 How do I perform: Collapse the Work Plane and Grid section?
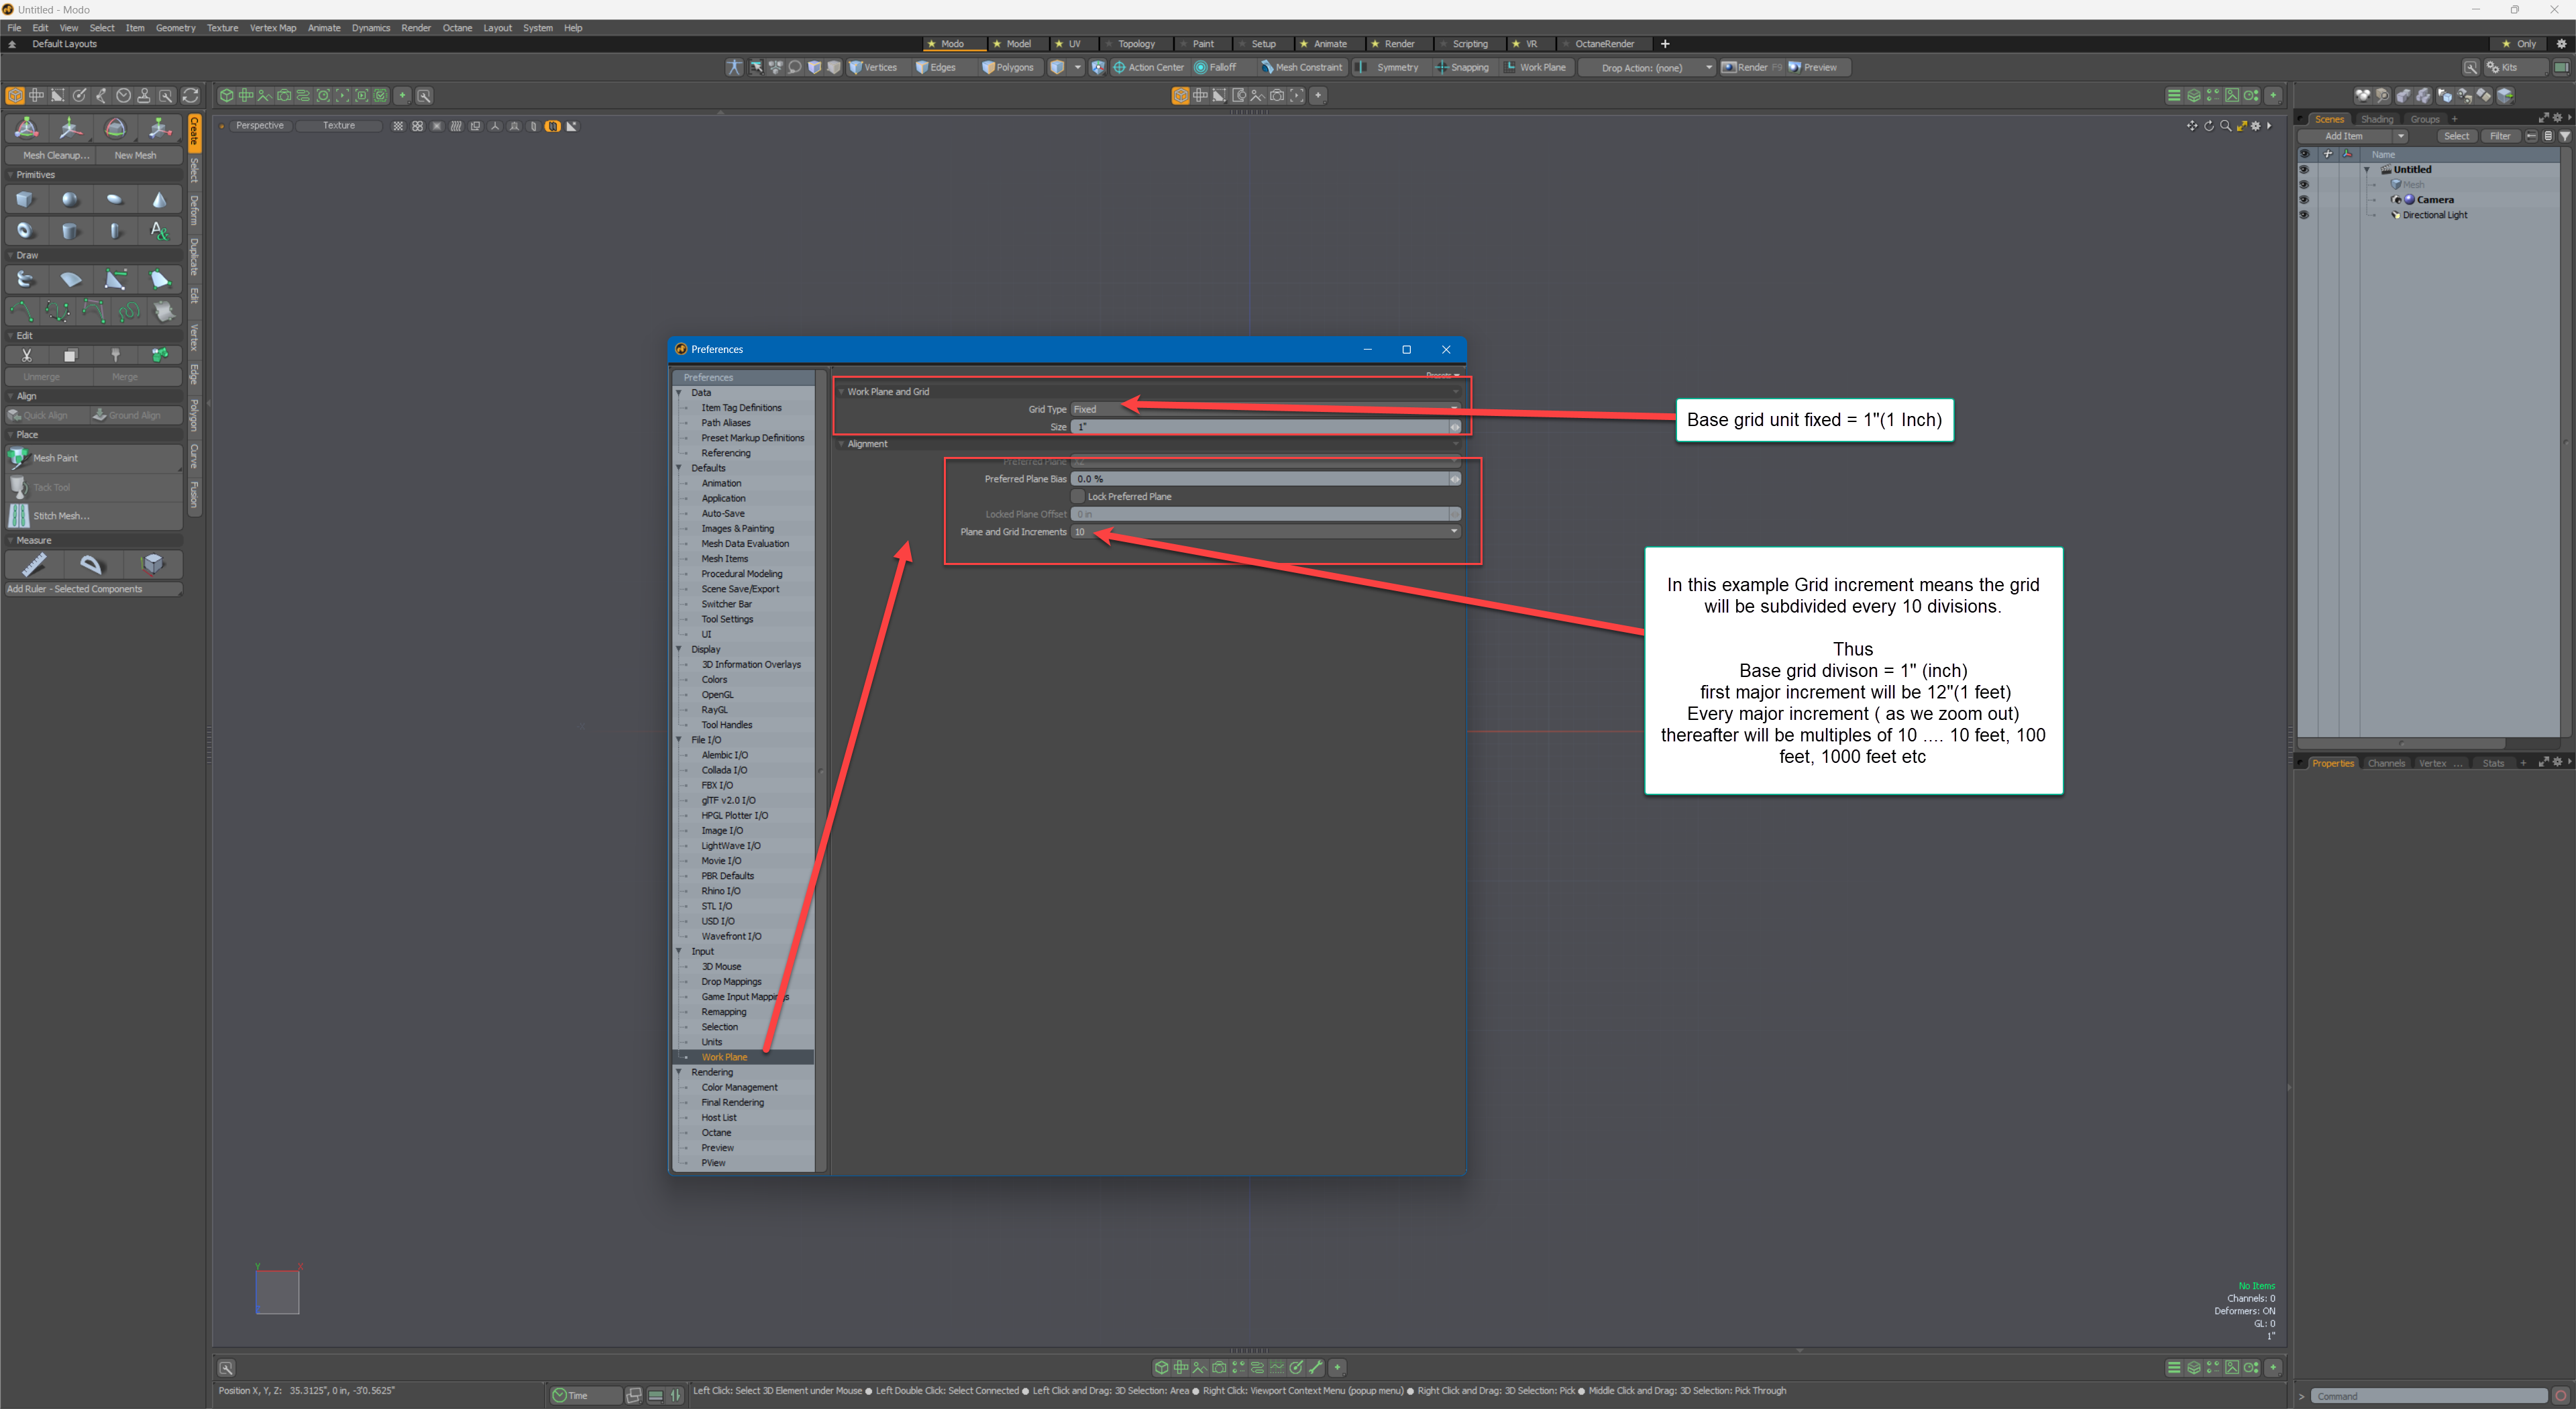point(841,391)
